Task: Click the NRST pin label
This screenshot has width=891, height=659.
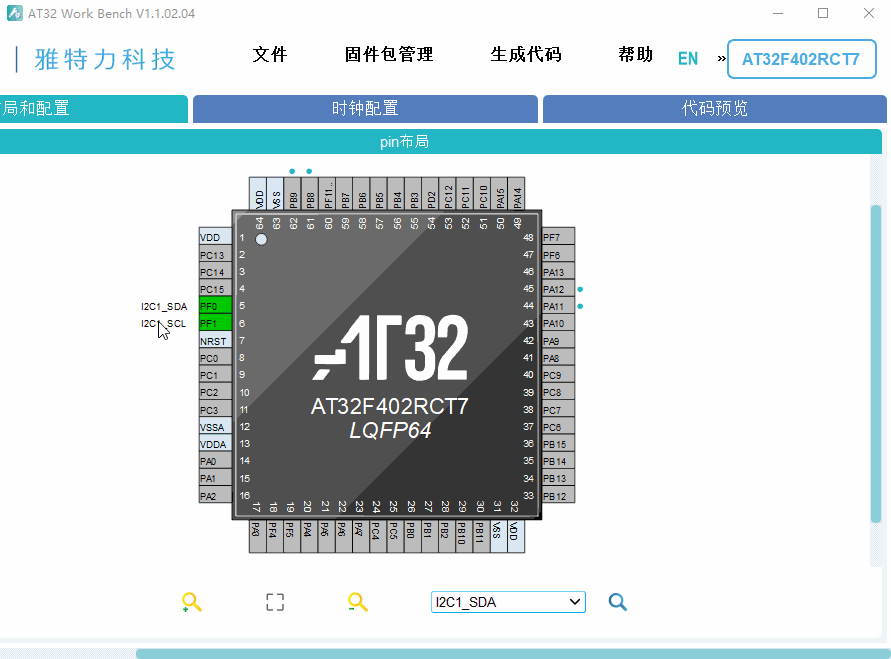Action: point(215,340)
